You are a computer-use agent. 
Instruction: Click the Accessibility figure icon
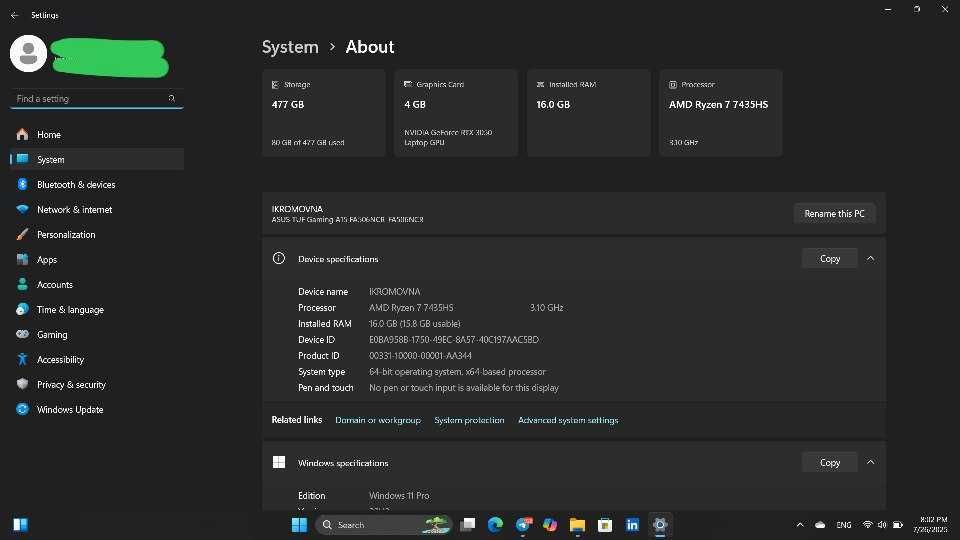[x=23, y=359]
